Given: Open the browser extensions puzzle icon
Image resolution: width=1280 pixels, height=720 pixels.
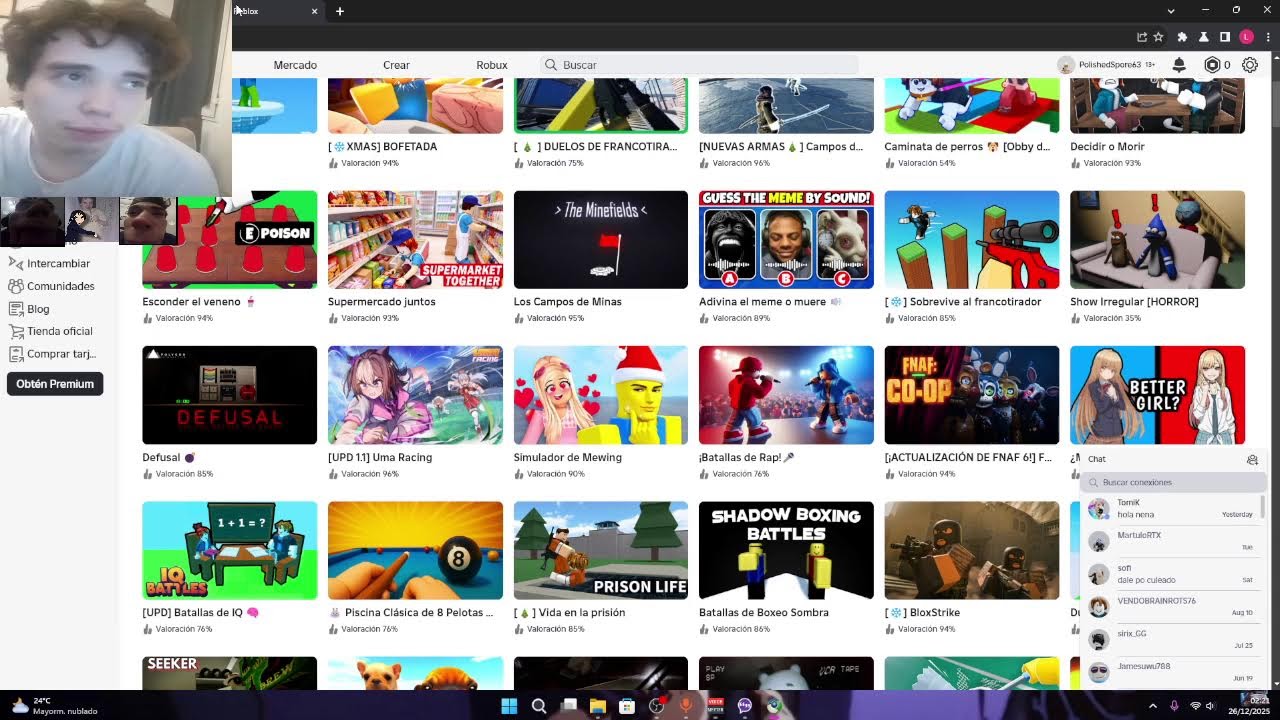Looking at the screenshot, I should [1182, 37].
